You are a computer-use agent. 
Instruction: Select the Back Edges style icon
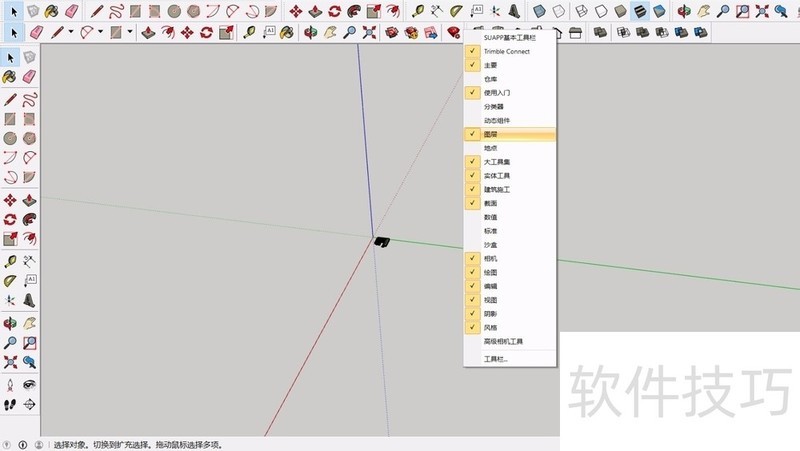[559, 11]
